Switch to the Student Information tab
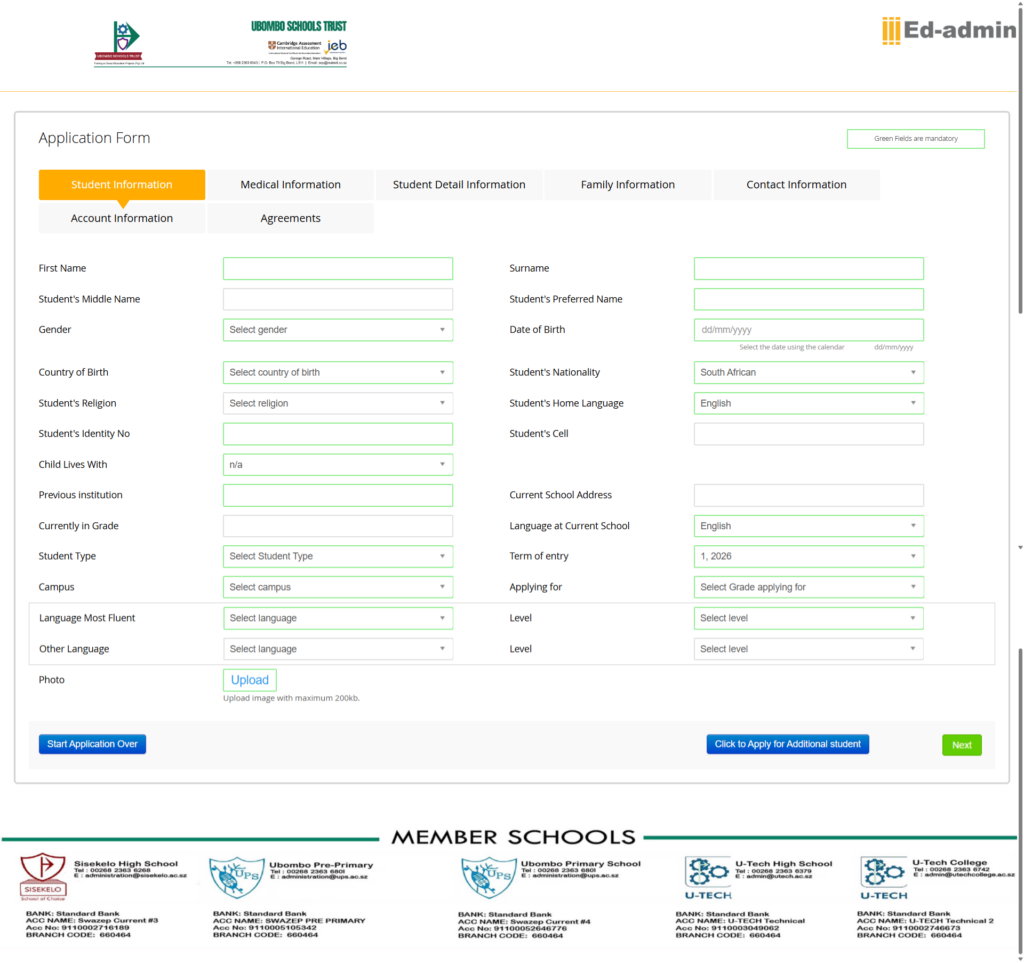The image size is (1024, 963). click(x=121, y=185)
